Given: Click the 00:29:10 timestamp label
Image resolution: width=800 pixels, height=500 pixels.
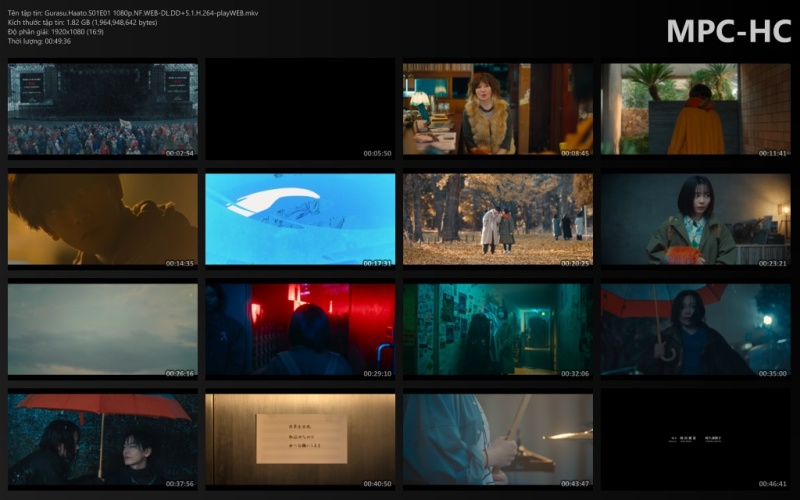Looking at the screenshot, I should click(x=378, y=373).
